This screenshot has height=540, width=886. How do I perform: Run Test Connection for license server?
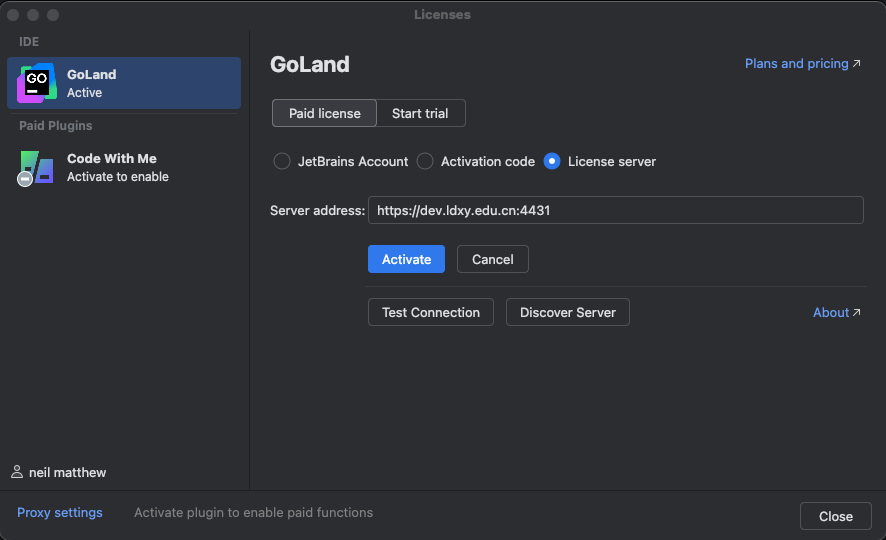click(431, 312)
